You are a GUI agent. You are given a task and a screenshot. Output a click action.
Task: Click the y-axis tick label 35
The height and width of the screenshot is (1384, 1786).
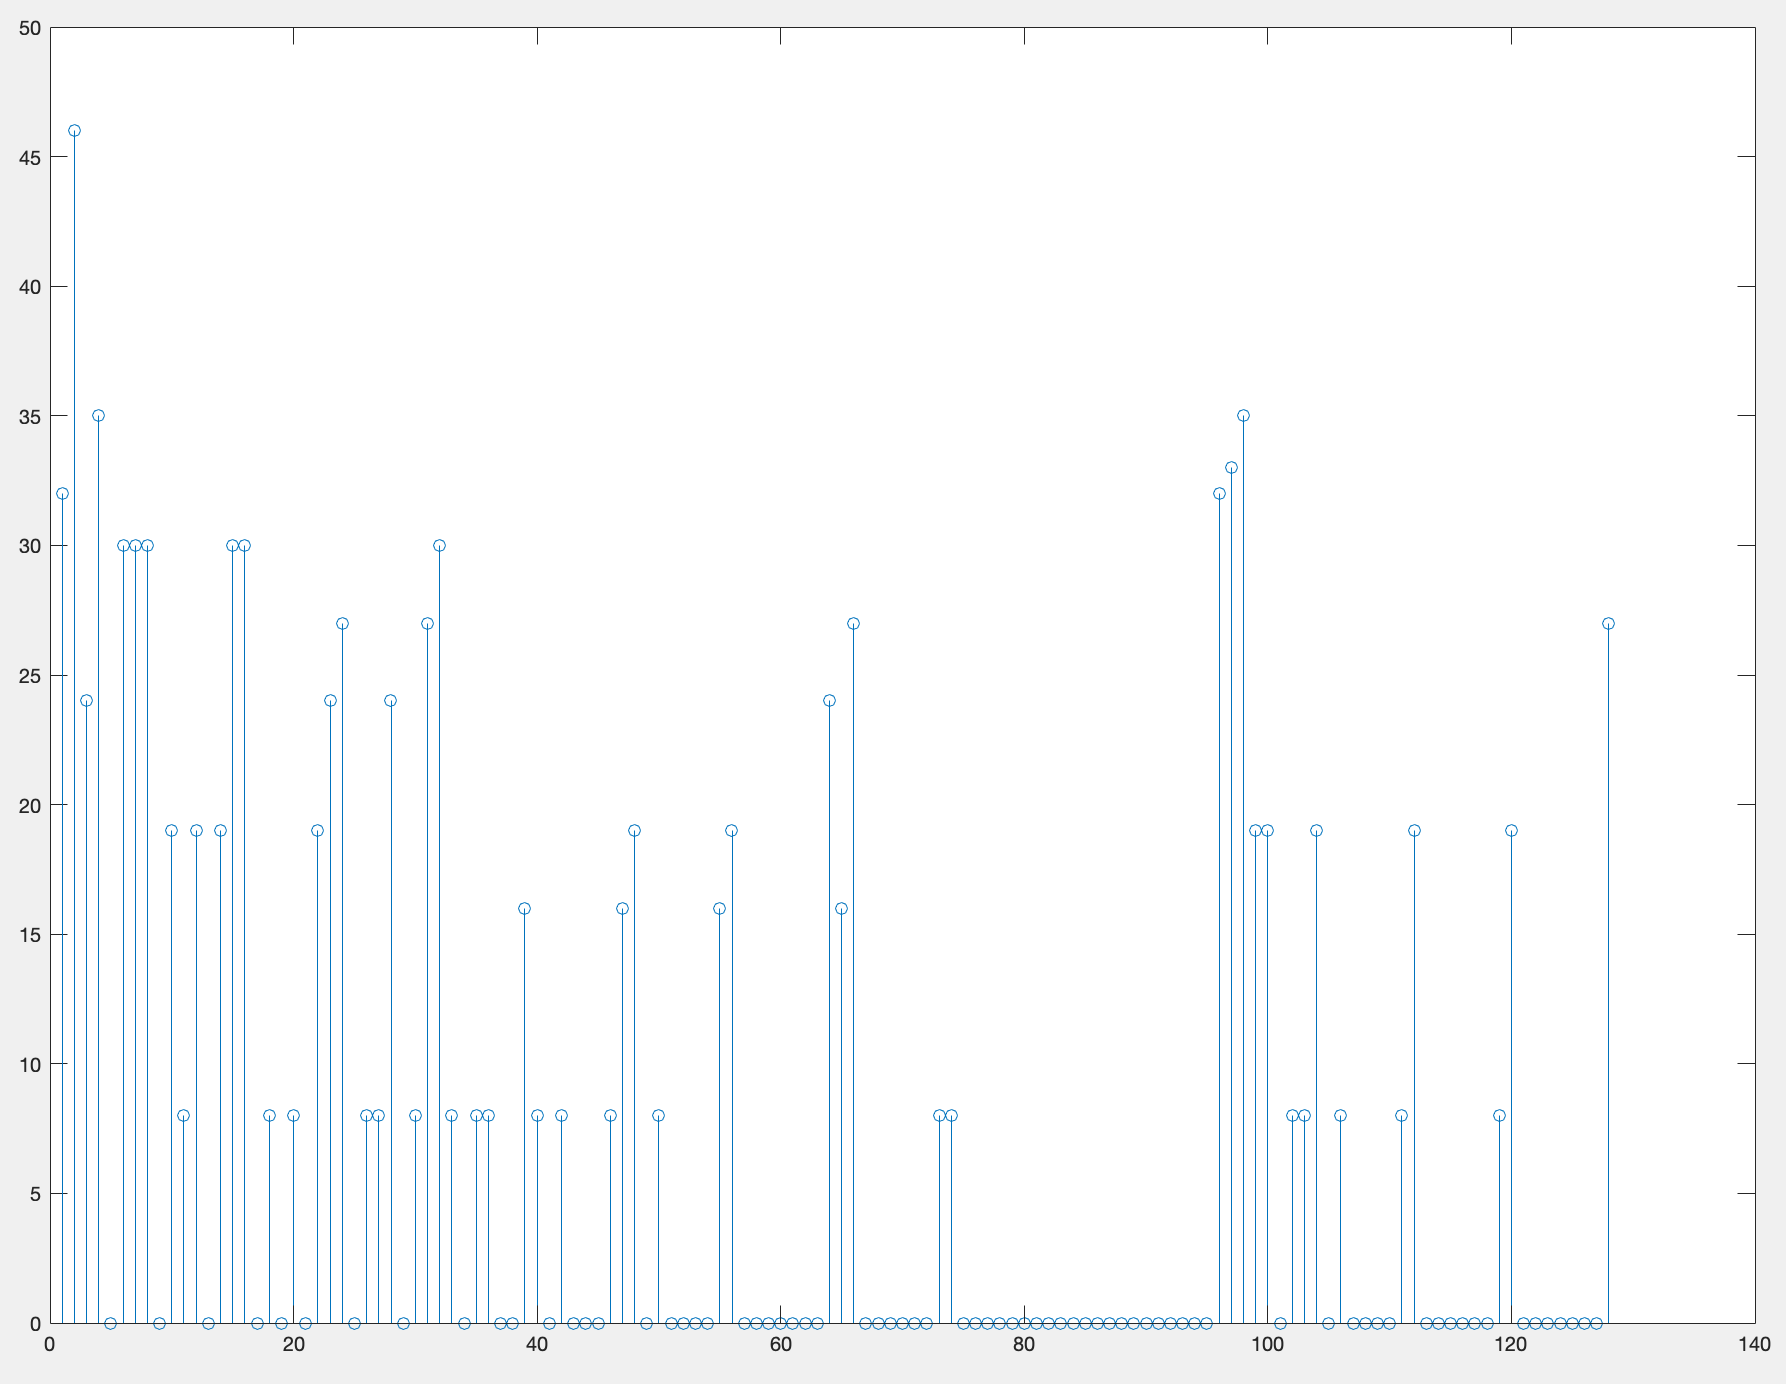29,416
